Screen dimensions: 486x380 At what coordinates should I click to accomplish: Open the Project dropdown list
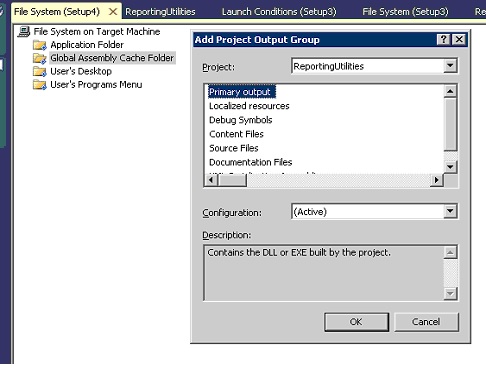(x=450, y=66)
